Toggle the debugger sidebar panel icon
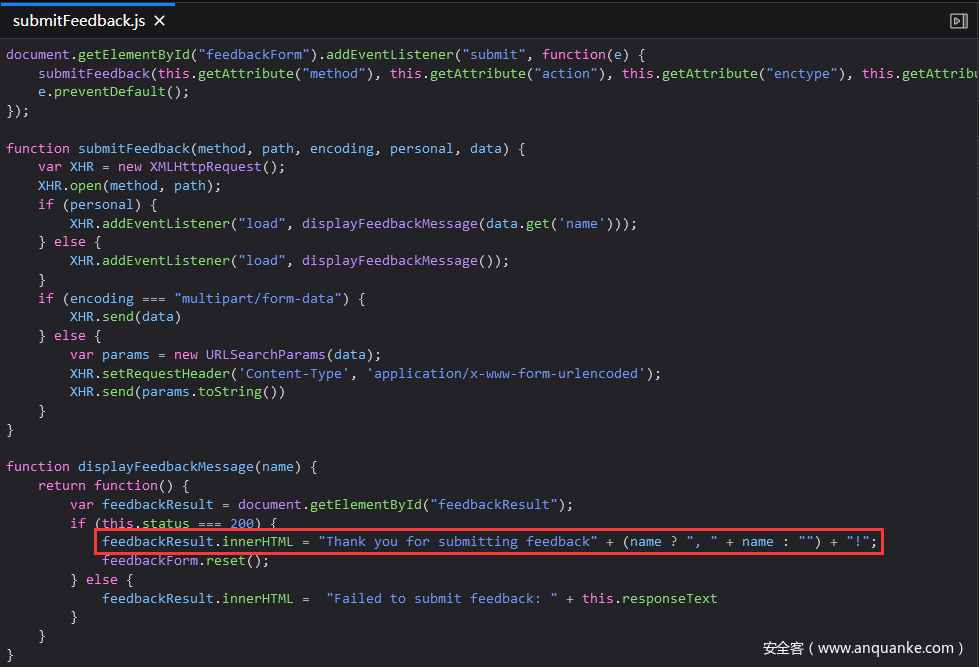The width and height of the screenshot is (979, 667). (x=957, y=21)
